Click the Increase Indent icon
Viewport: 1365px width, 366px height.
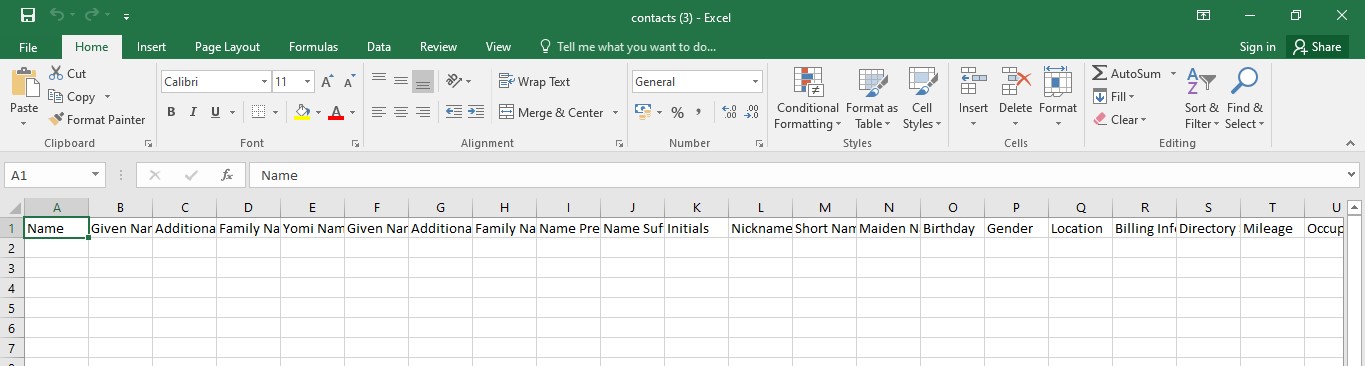click(476, 112)
